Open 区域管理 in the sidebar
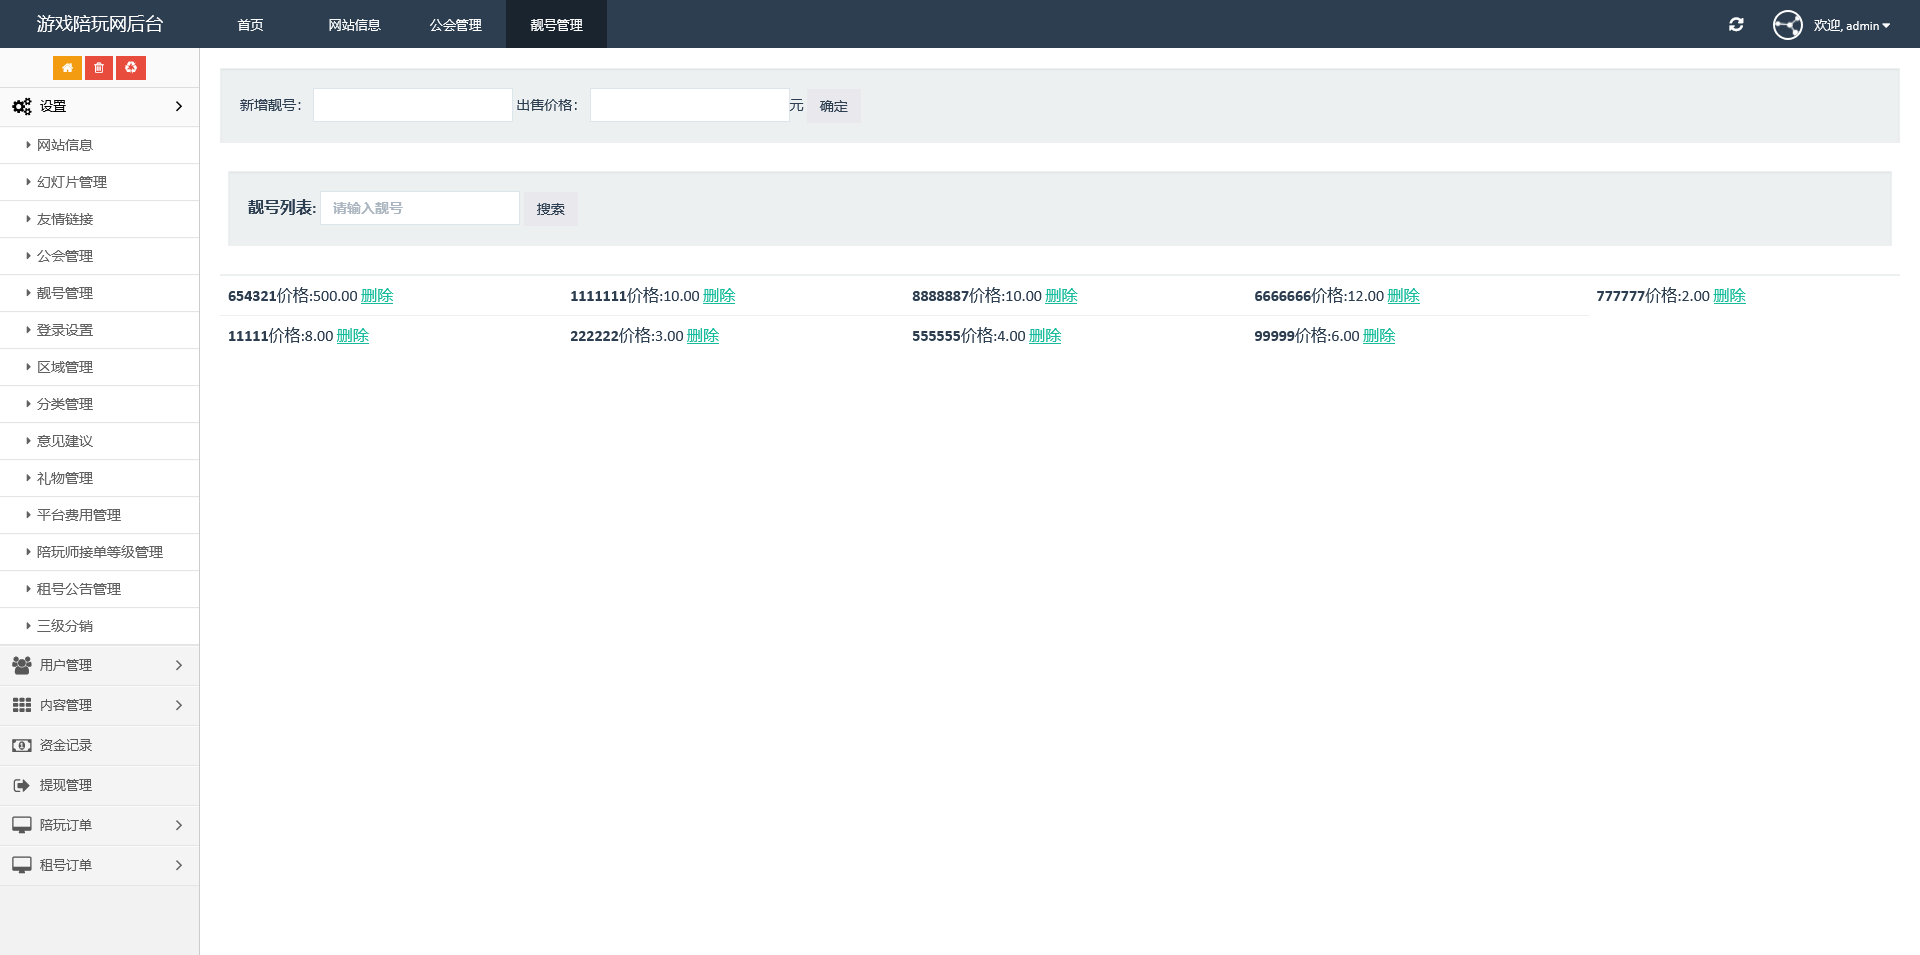The image size is (1920, 955). 100,367
